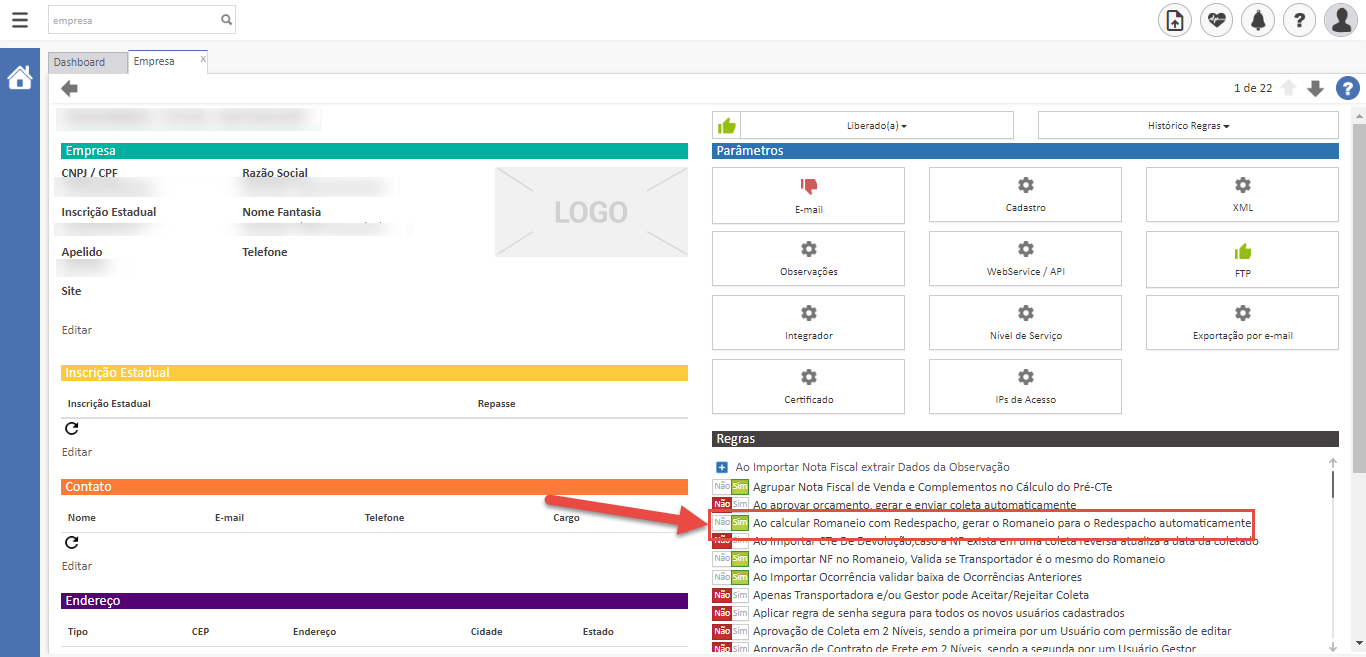Click the back arrow icon
The width and height of the screenshot is (1366, 657).
[x=69, y=89]
